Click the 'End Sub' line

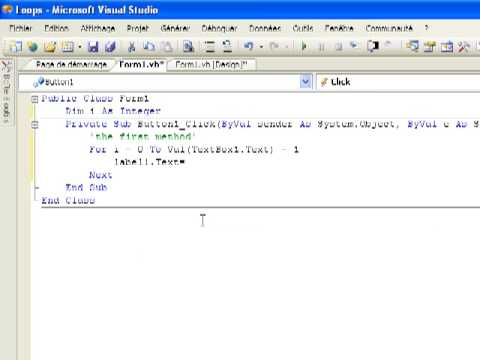coord(86,187)
